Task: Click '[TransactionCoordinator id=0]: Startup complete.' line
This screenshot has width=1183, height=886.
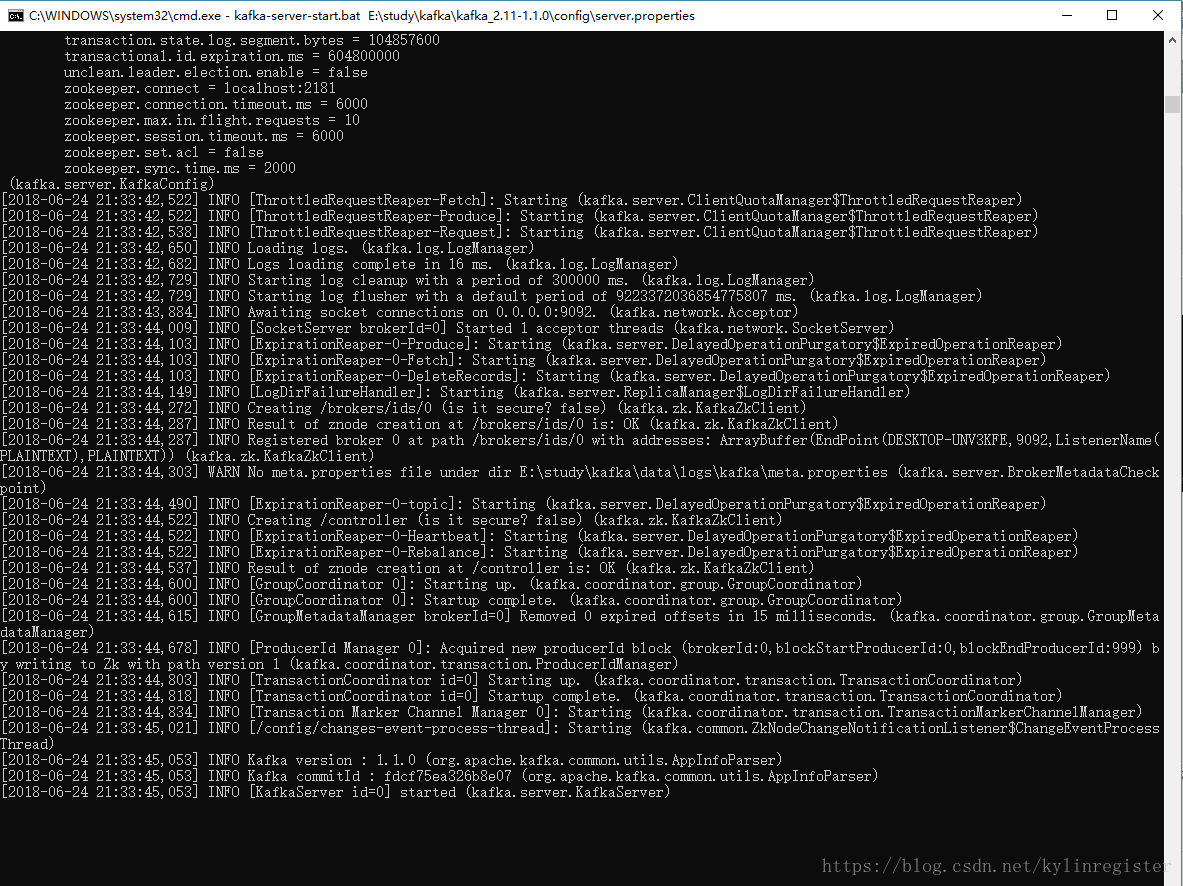Action: [x=531, y=697]
